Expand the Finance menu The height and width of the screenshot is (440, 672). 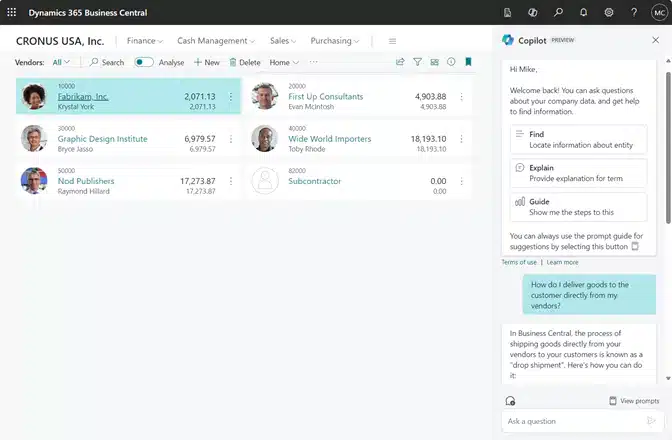(144, 41)
